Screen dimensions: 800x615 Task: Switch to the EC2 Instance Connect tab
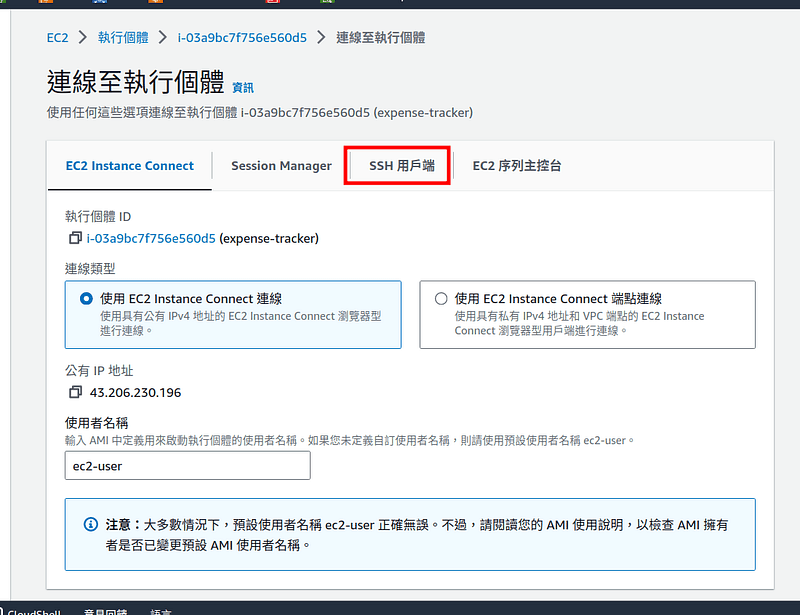click(x=130, y=166)
